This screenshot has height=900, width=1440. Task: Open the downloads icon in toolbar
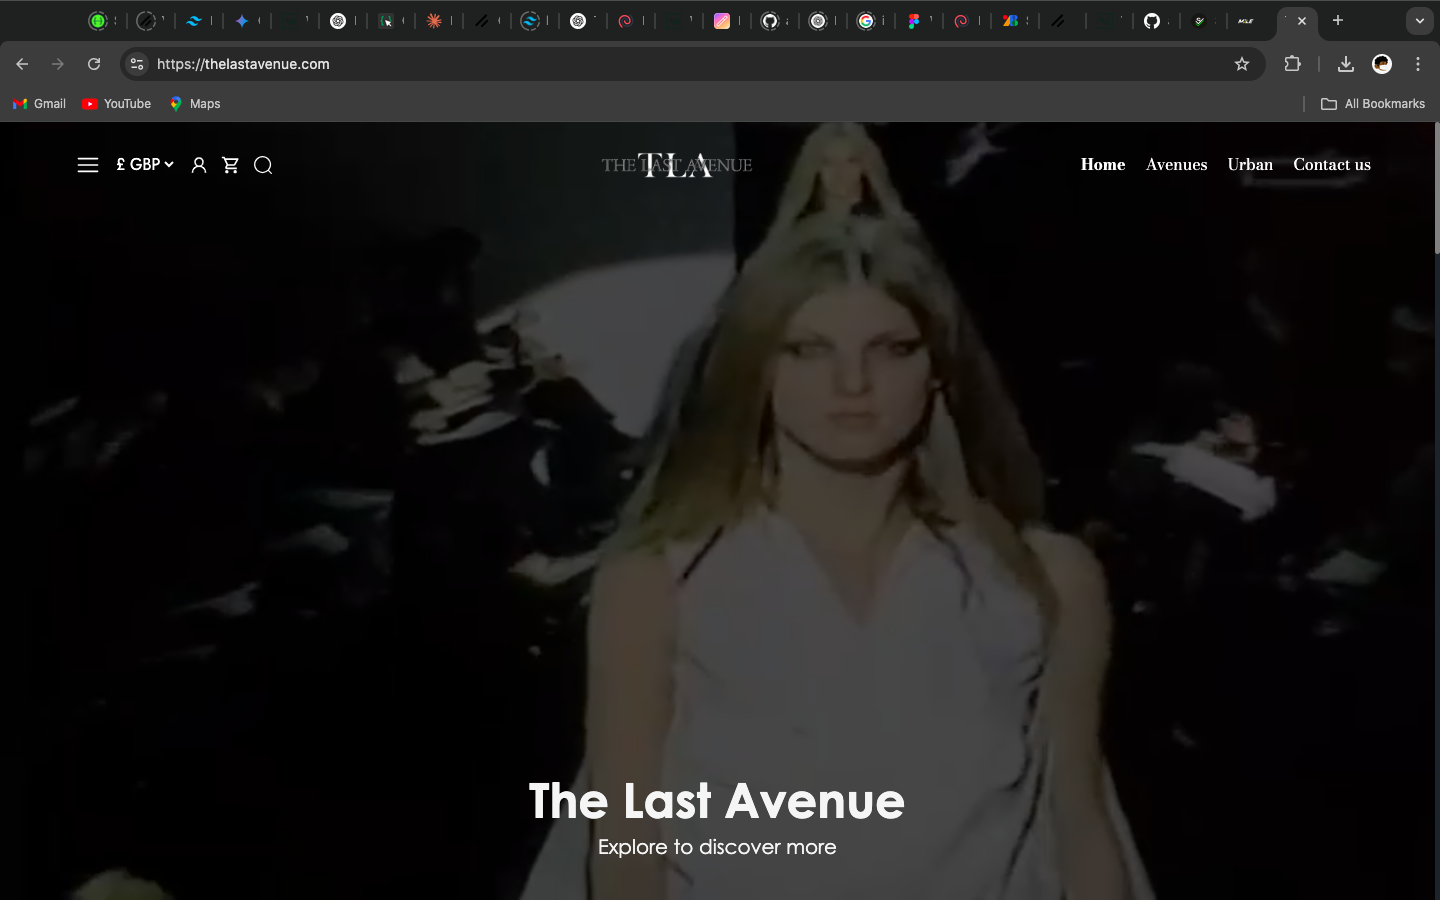coord(1345,64)
